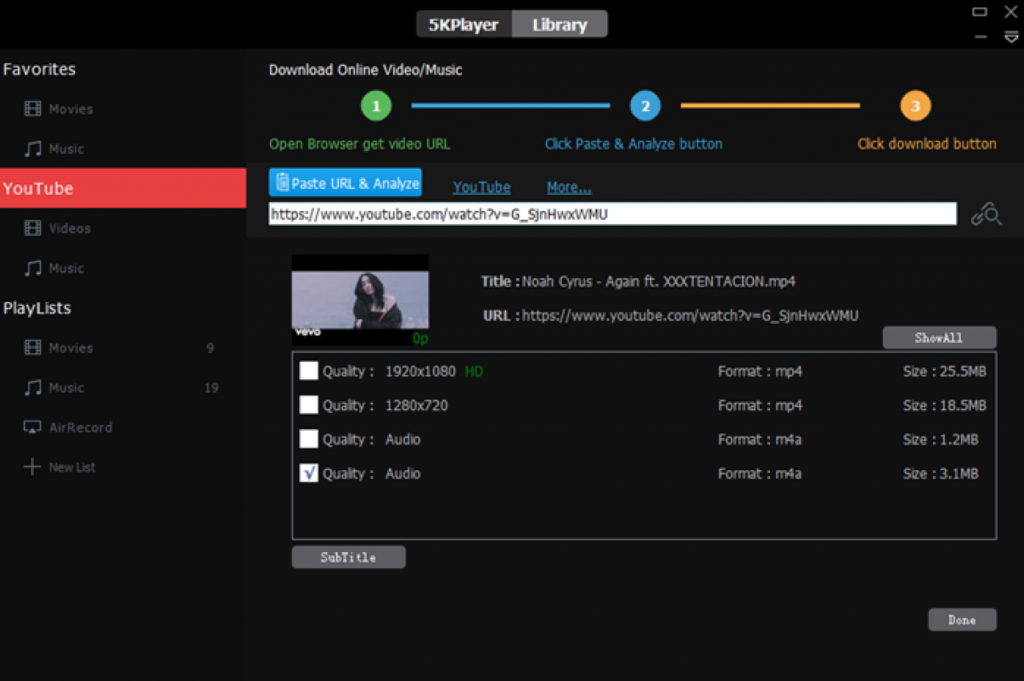1024x681 pixels.
Task: Click the Noah Cyrus video thumbnail
Action: tap(360, 300)
